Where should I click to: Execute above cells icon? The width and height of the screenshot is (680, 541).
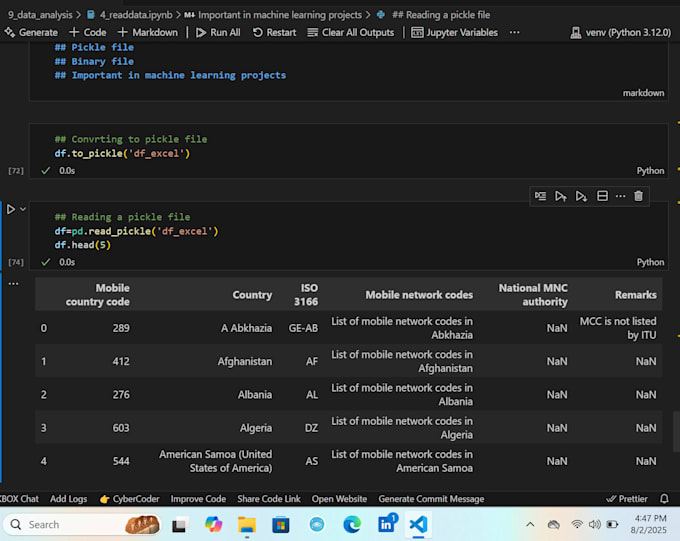click(561, 196)
